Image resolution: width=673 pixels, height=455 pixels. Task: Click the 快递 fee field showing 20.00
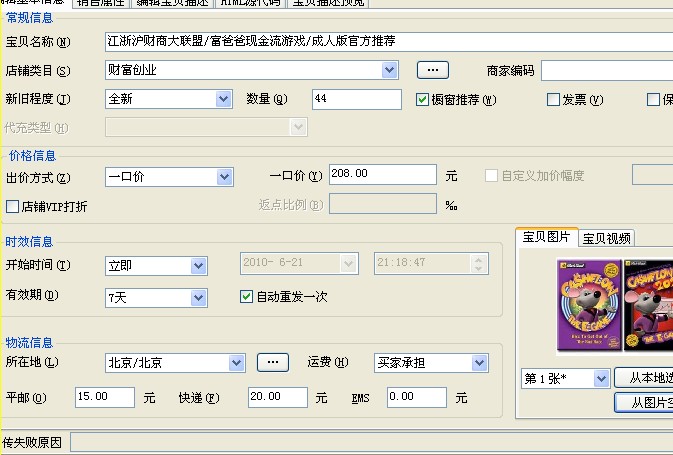277,397
